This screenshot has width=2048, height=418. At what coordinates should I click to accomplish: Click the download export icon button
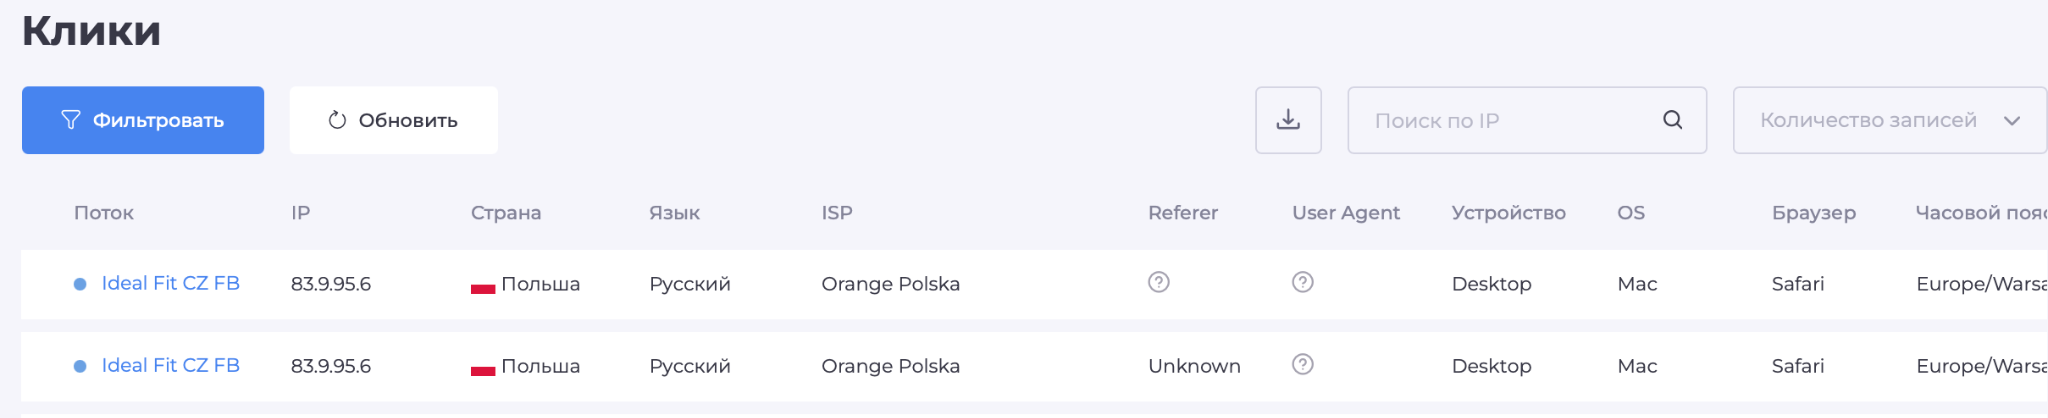point(1288,120)
